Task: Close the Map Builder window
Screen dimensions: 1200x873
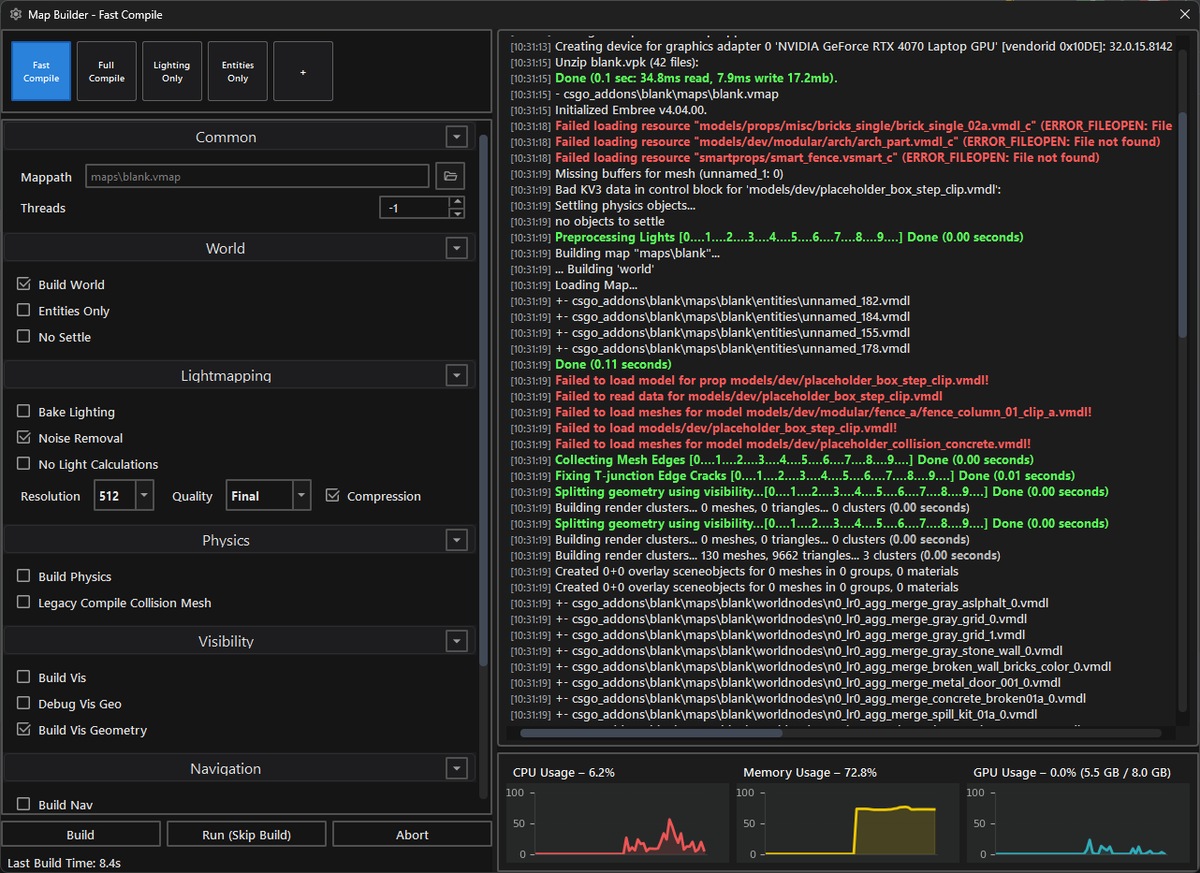Action: 1183,15
